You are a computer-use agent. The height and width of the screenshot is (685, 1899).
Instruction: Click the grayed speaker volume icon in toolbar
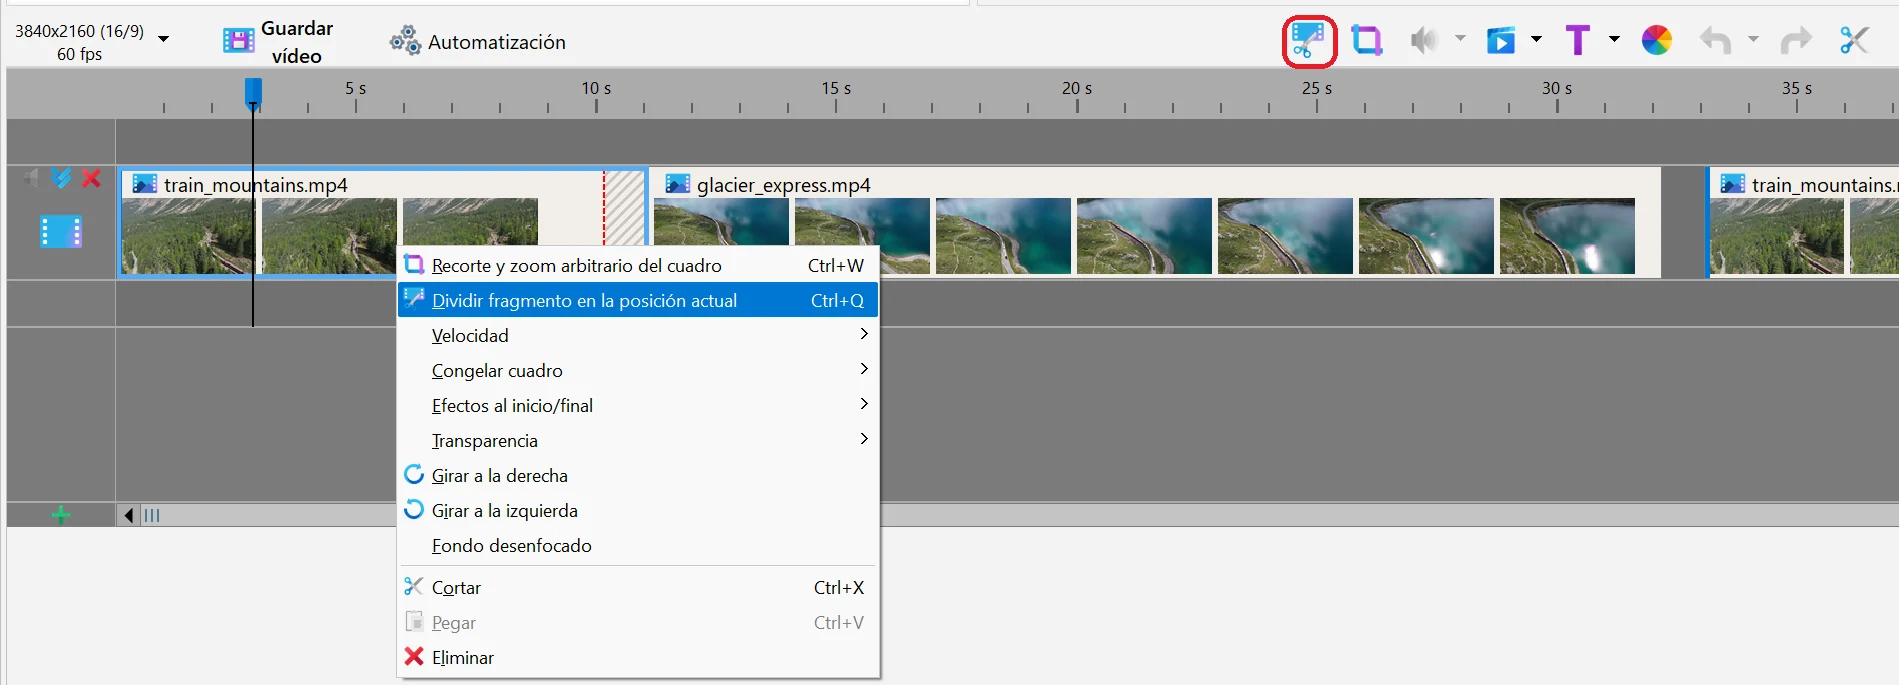tap(1424, 40)
